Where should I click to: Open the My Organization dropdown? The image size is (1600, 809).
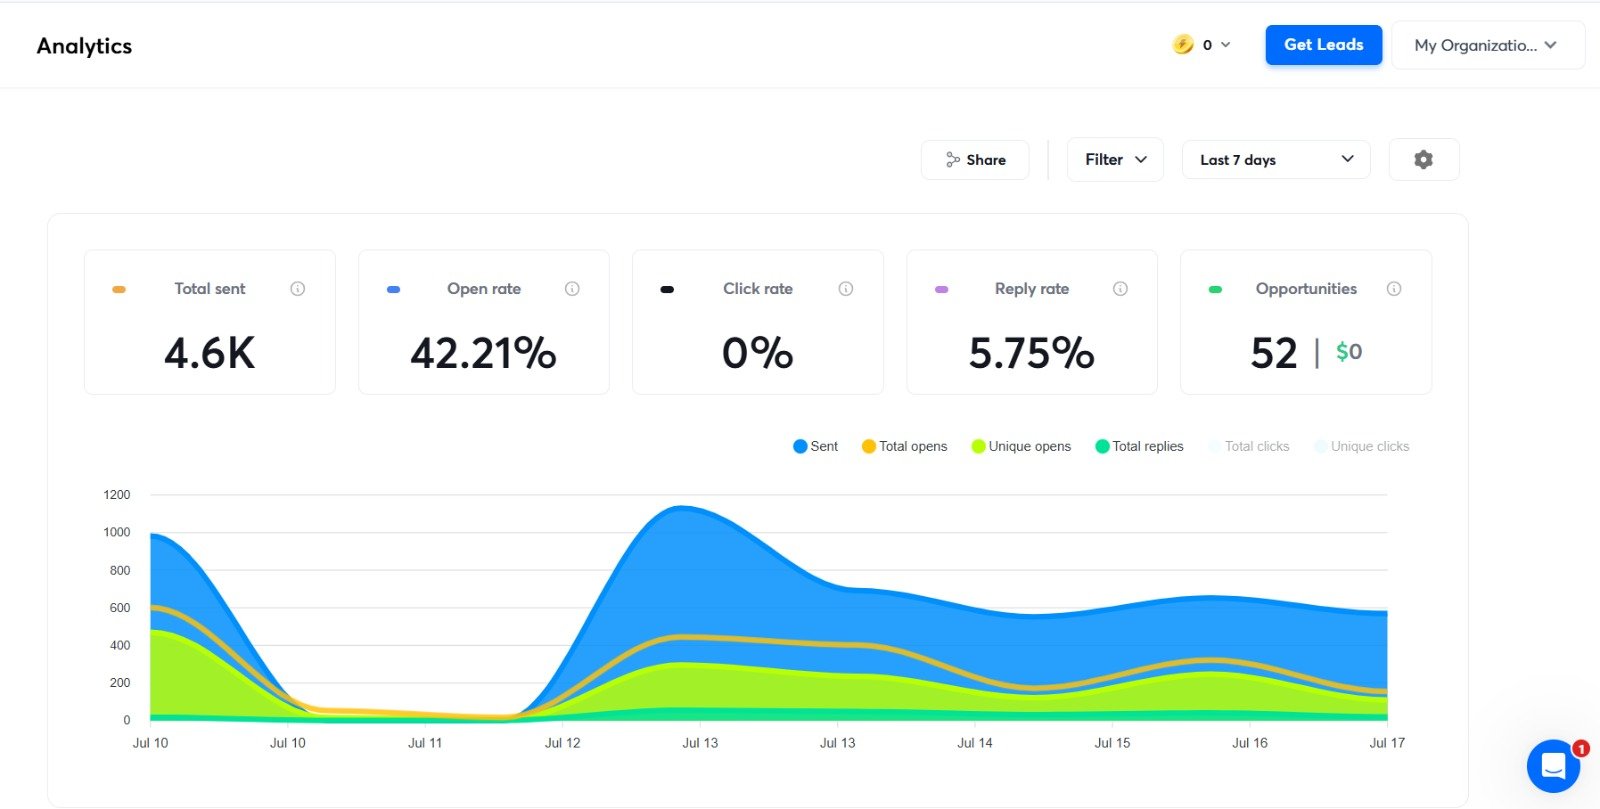tap(1488, 45)
